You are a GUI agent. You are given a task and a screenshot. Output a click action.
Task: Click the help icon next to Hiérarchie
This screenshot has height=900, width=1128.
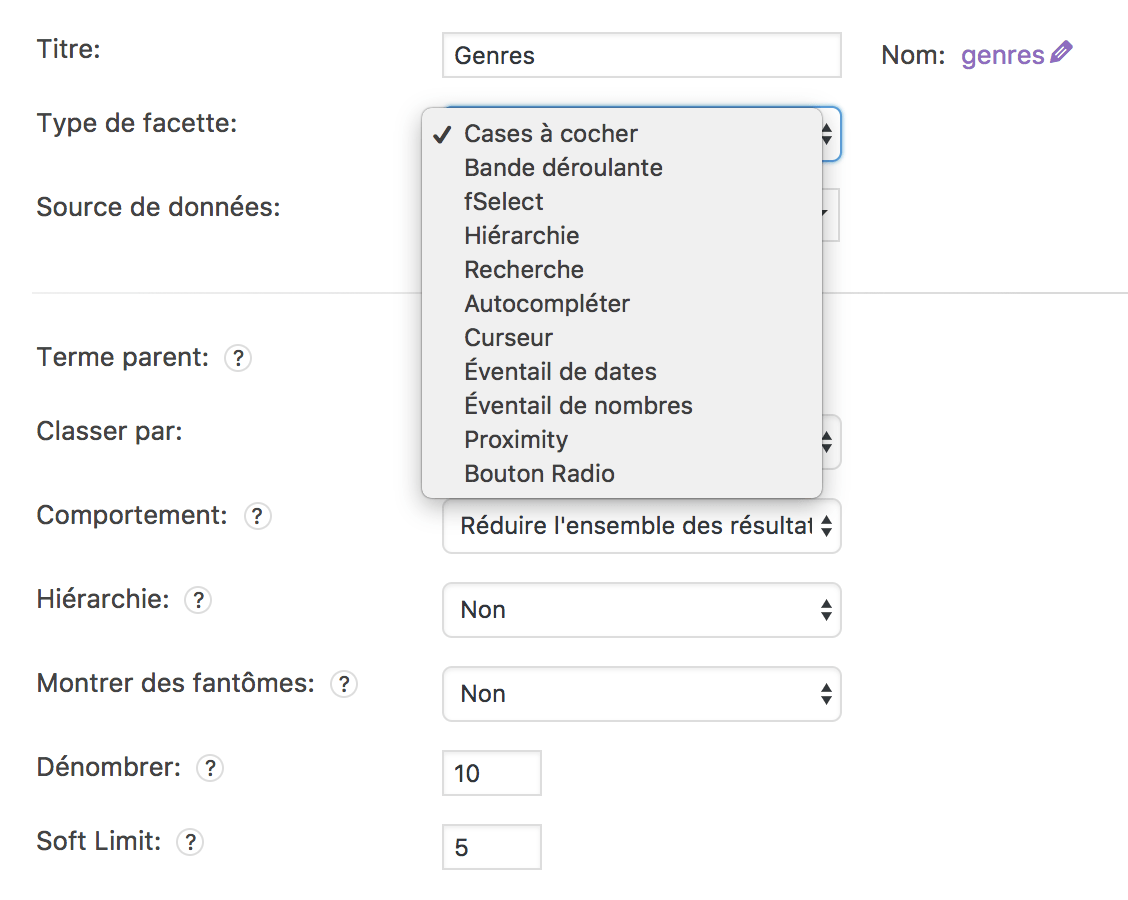(198, 600)
